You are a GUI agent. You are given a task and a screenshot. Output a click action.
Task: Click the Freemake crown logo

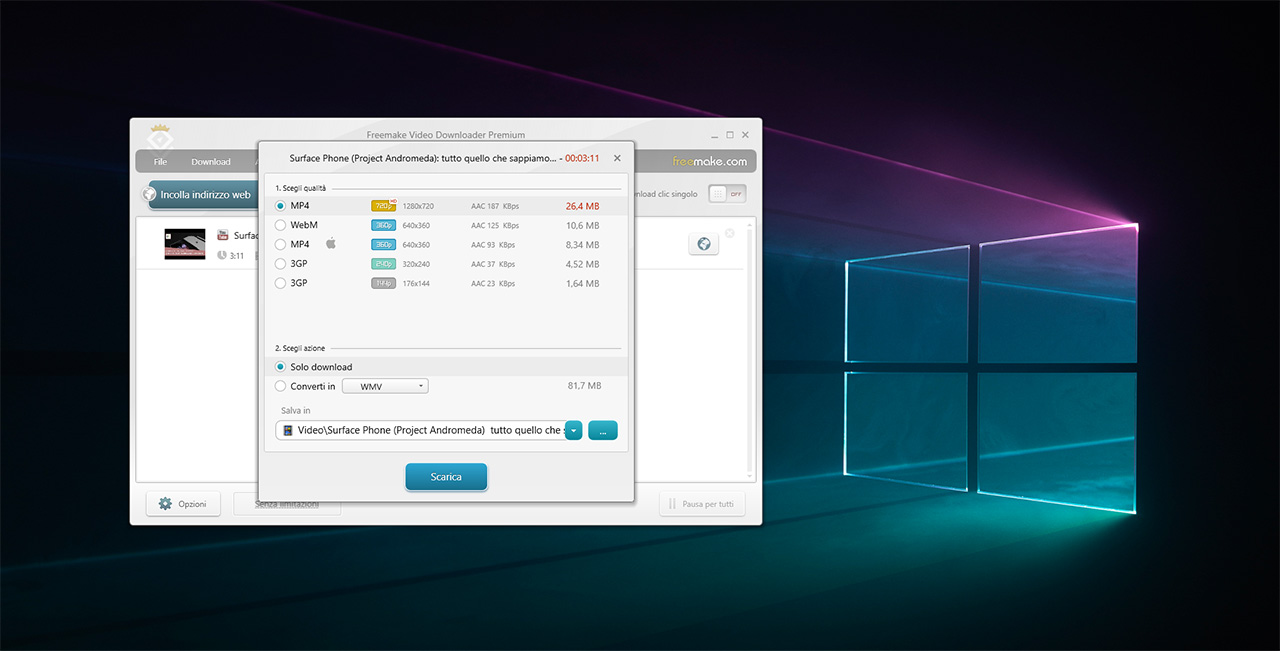coord(161,137)
